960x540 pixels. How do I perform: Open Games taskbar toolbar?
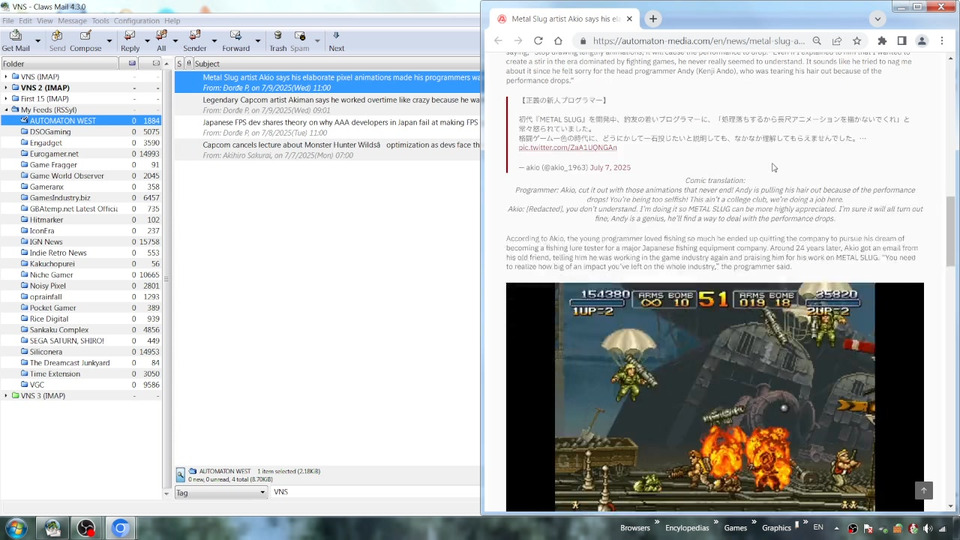pyautogui.click(x=735, y=528)
